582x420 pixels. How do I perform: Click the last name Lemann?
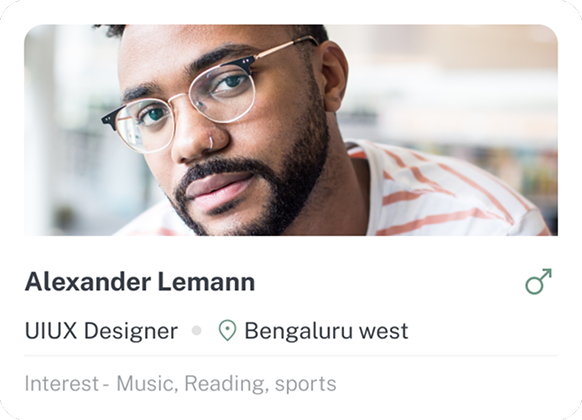click(x=207, y=282)
